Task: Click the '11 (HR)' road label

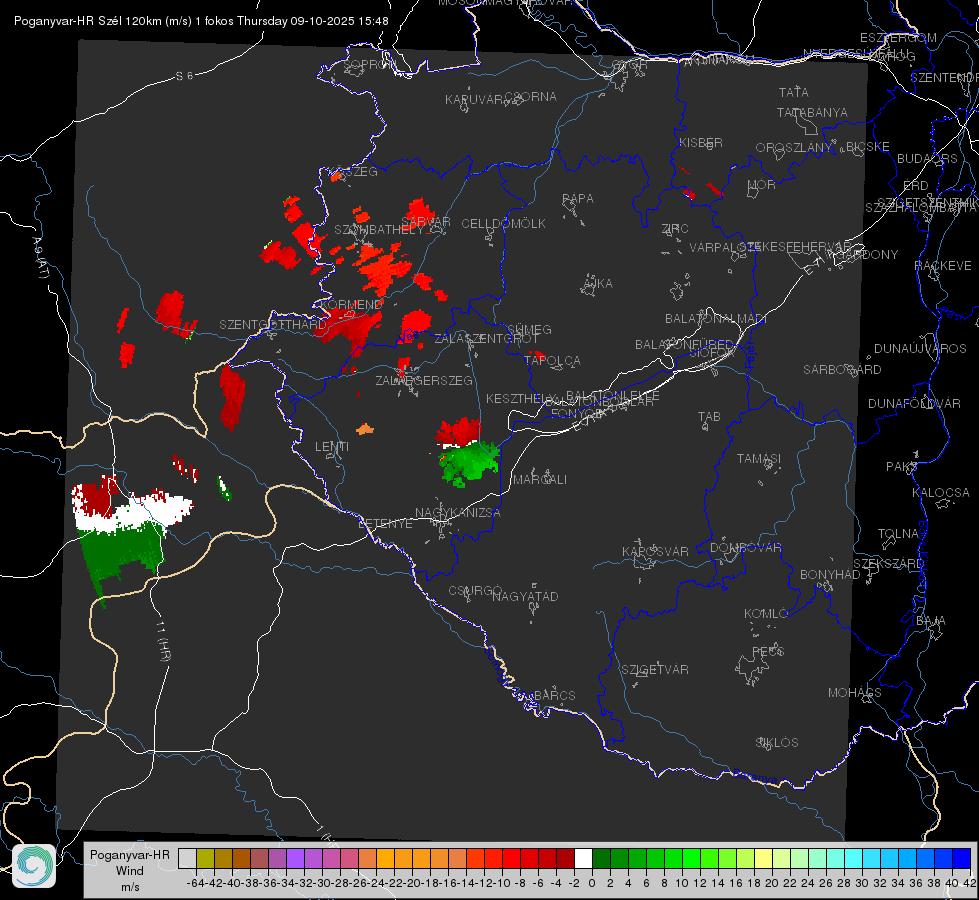Action: tap(162, 641)
